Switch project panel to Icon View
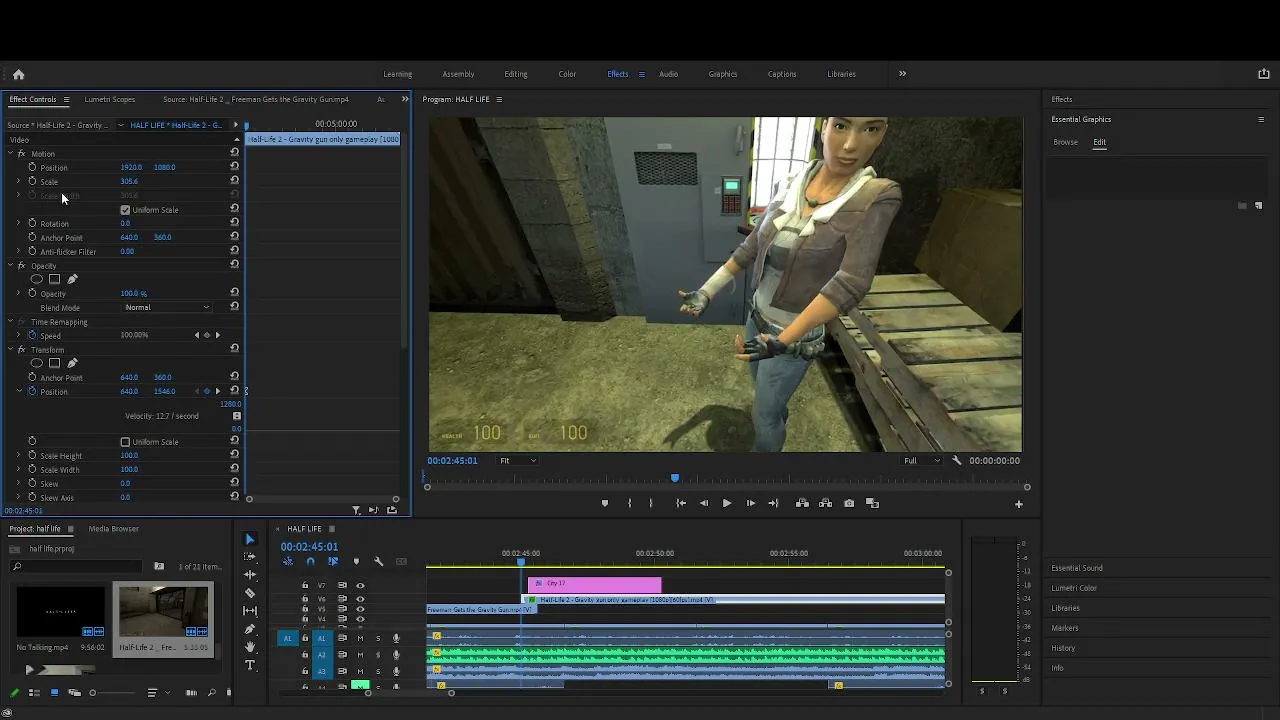The height and width of the screenshot is (720, 1280). click(55, 693)
